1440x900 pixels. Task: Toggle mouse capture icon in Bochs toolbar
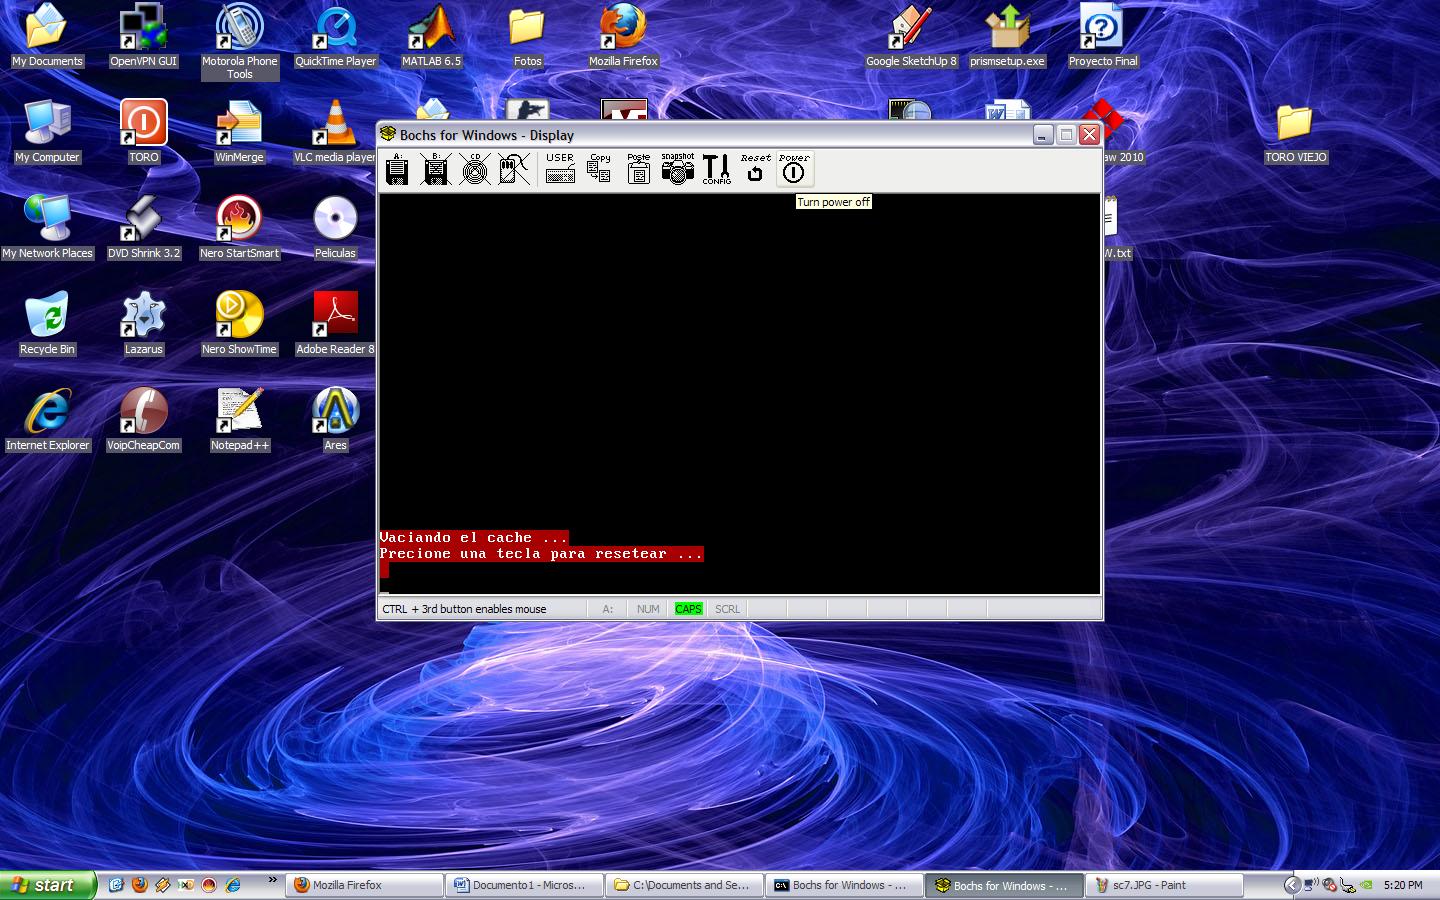[514, 169]
